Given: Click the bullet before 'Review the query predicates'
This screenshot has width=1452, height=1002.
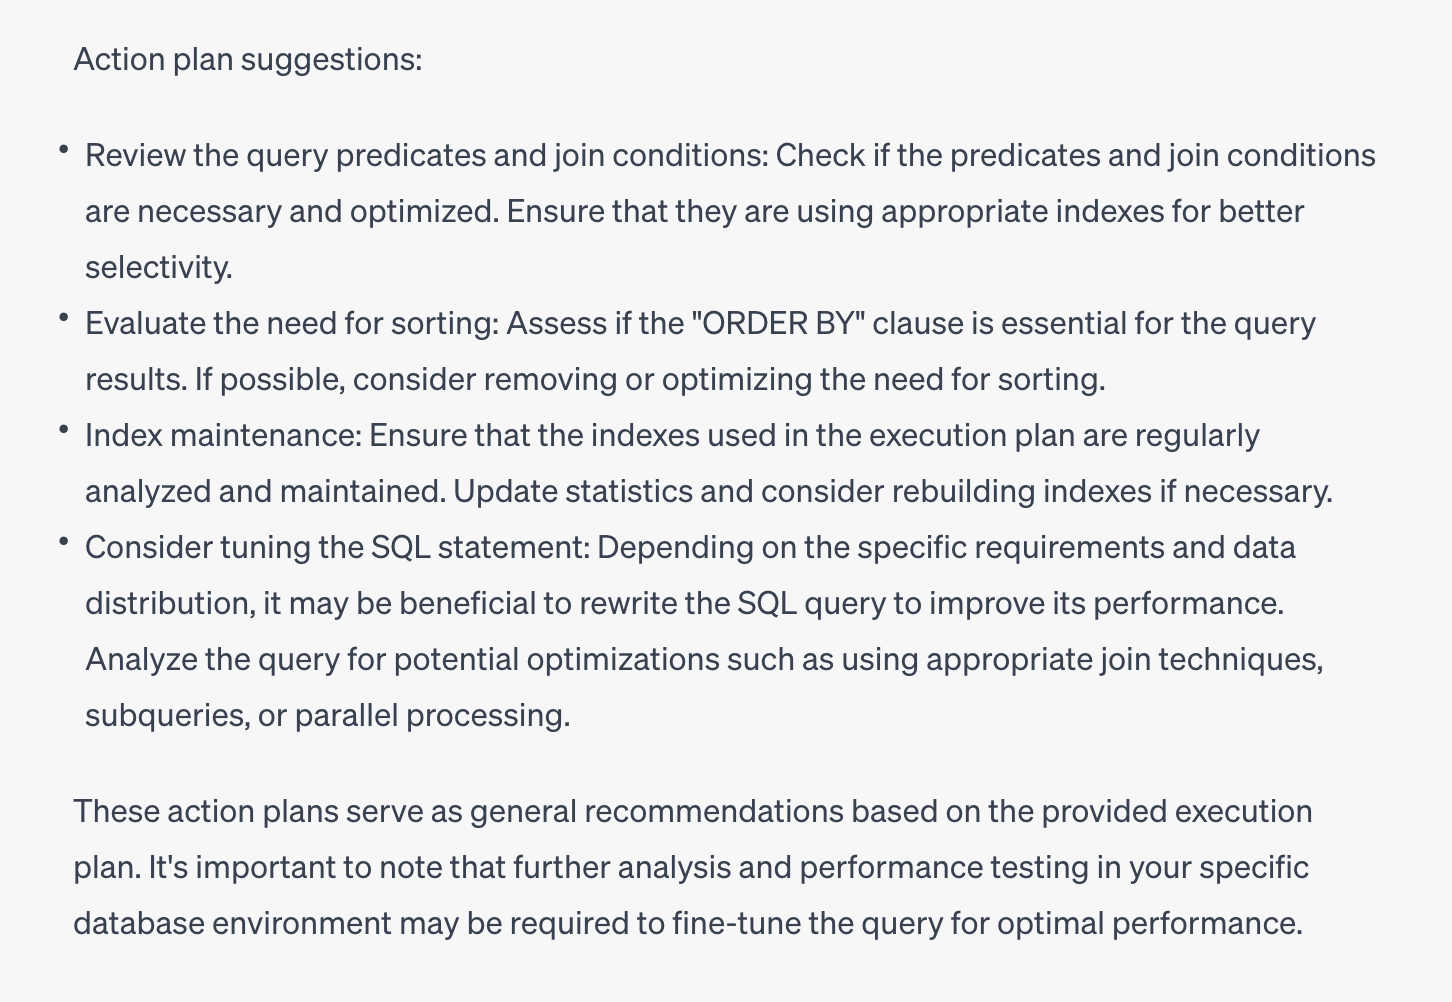Looking at the screenshot, I should coord(63,150).
